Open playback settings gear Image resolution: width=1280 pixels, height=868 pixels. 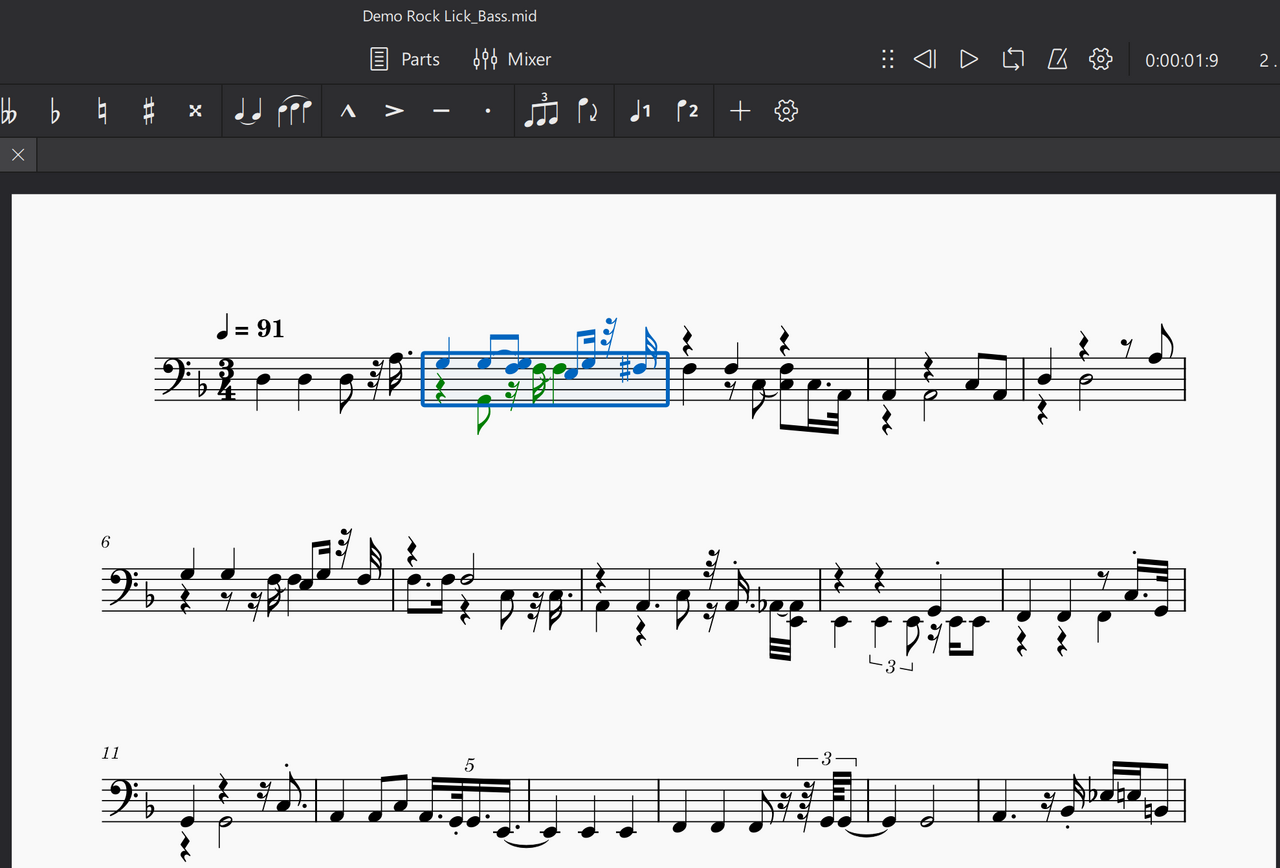1101,59
